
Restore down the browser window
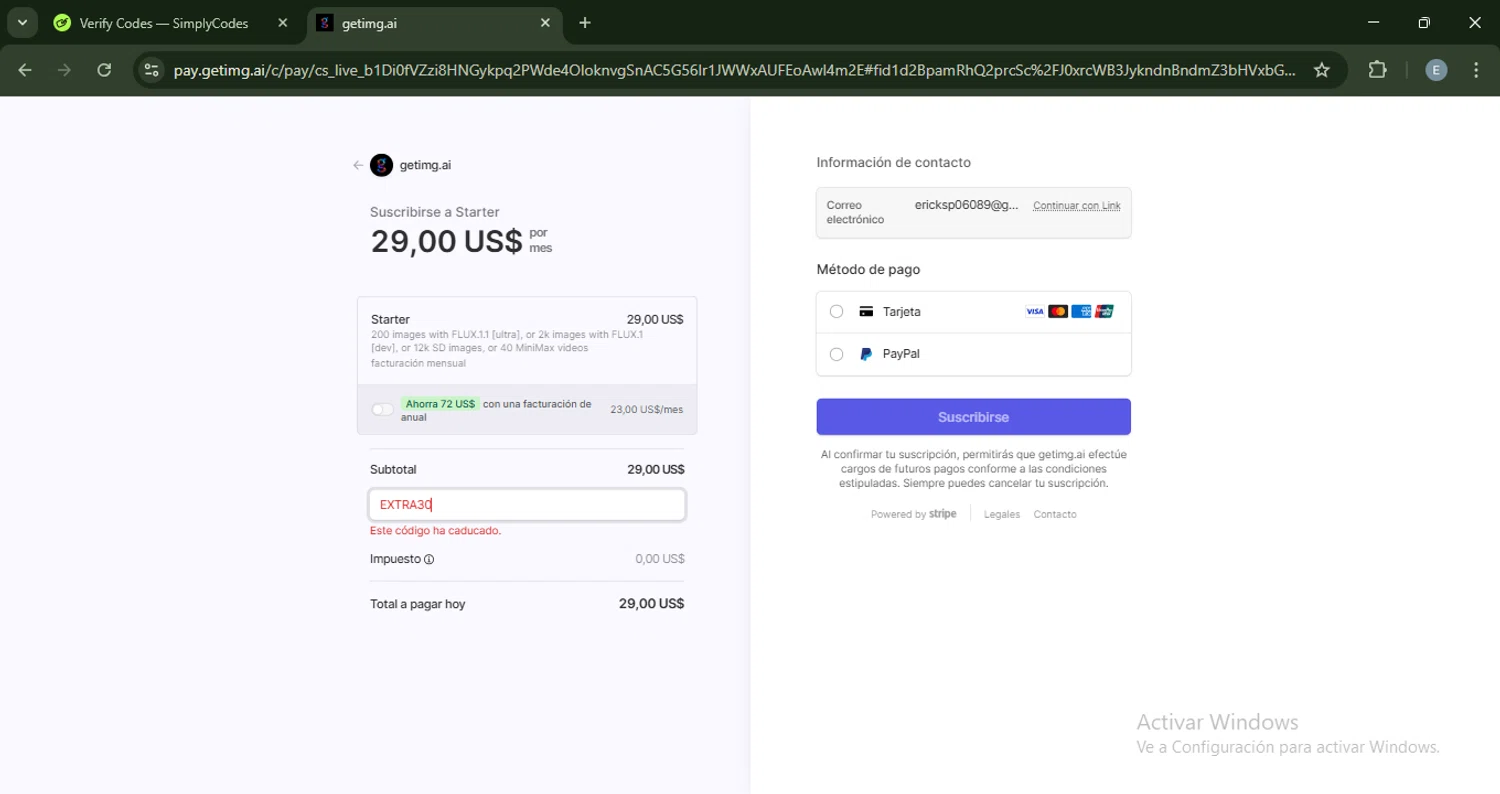[1424, 23]
